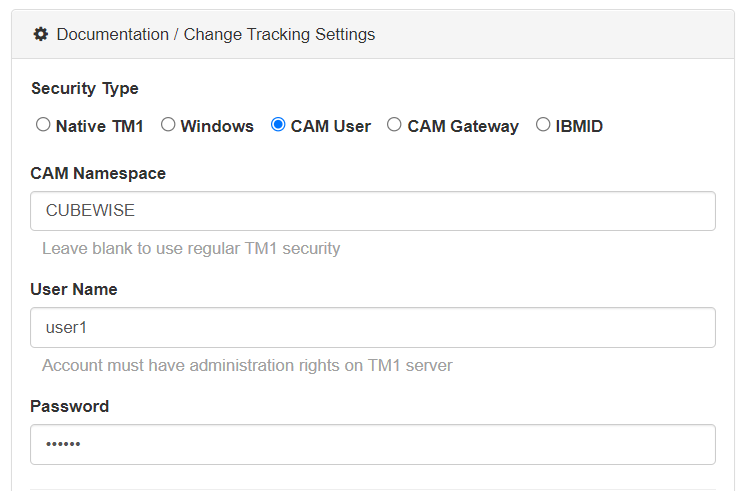Screen dimensions: 746x491
Task: Click into the masked Password field
Action: (x=372, y=444)
